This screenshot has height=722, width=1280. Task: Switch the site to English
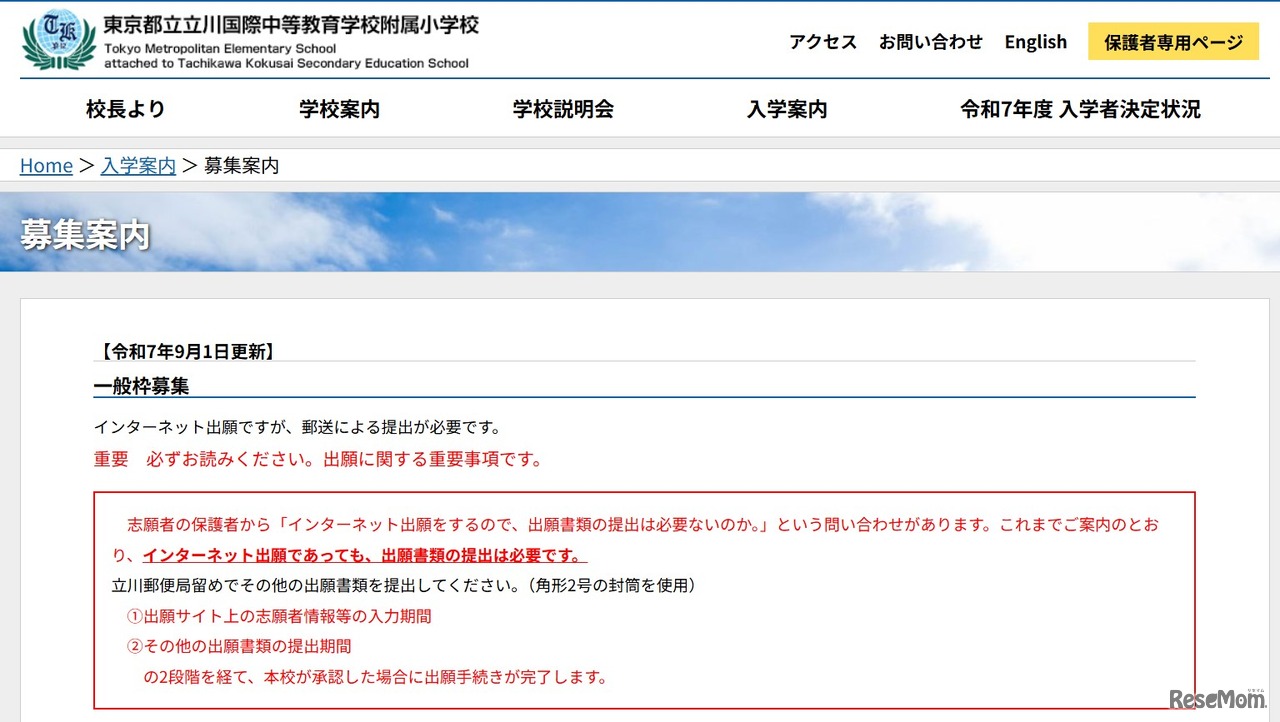[1036, 42]
